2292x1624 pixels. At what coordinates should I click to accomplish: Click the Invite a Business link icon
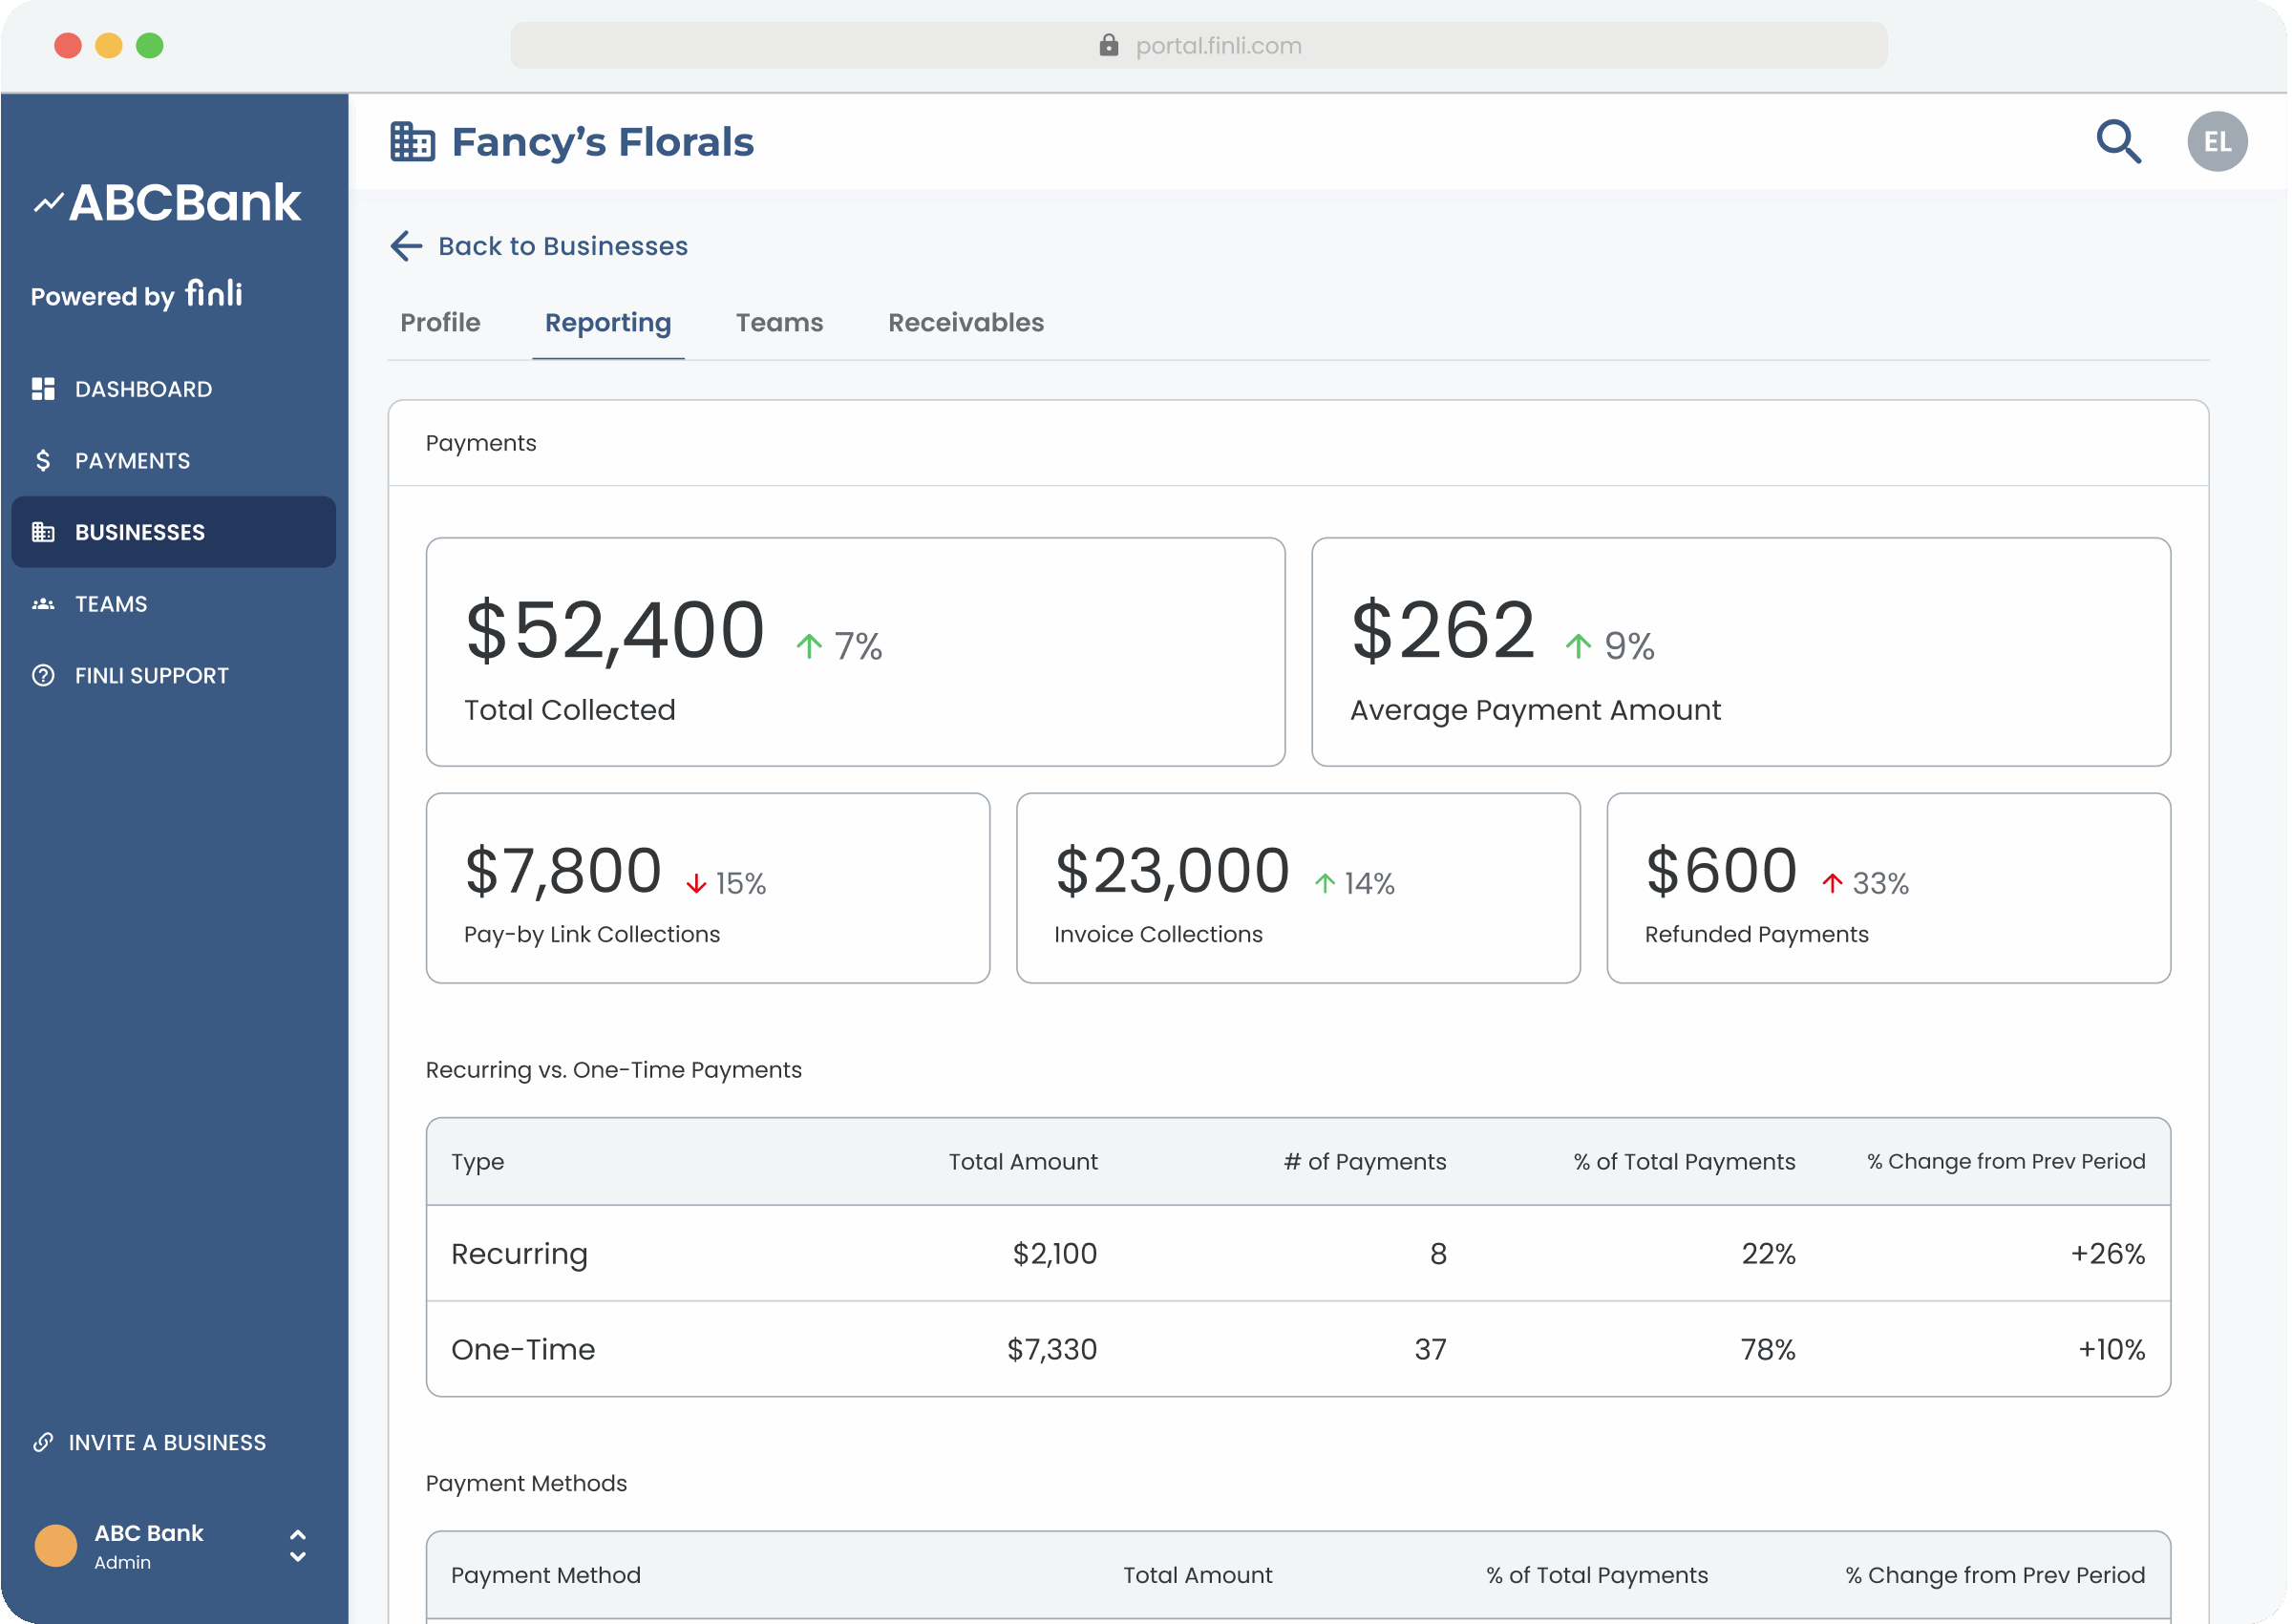[43, 1442]
